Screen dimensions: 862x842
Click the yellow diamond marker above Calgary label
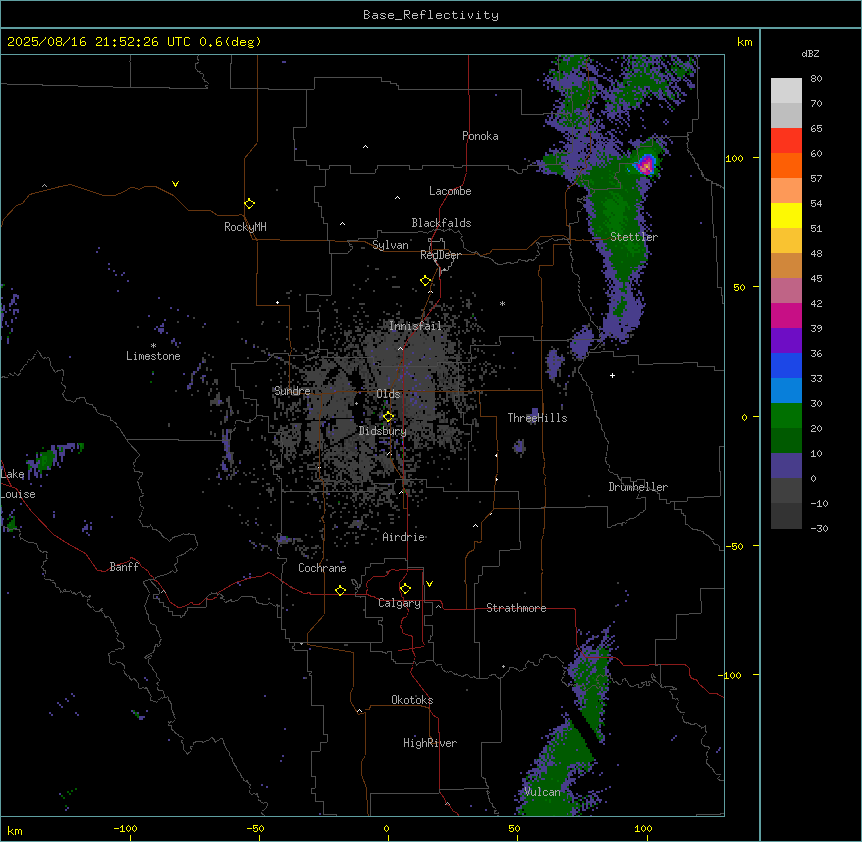(405, 589)
